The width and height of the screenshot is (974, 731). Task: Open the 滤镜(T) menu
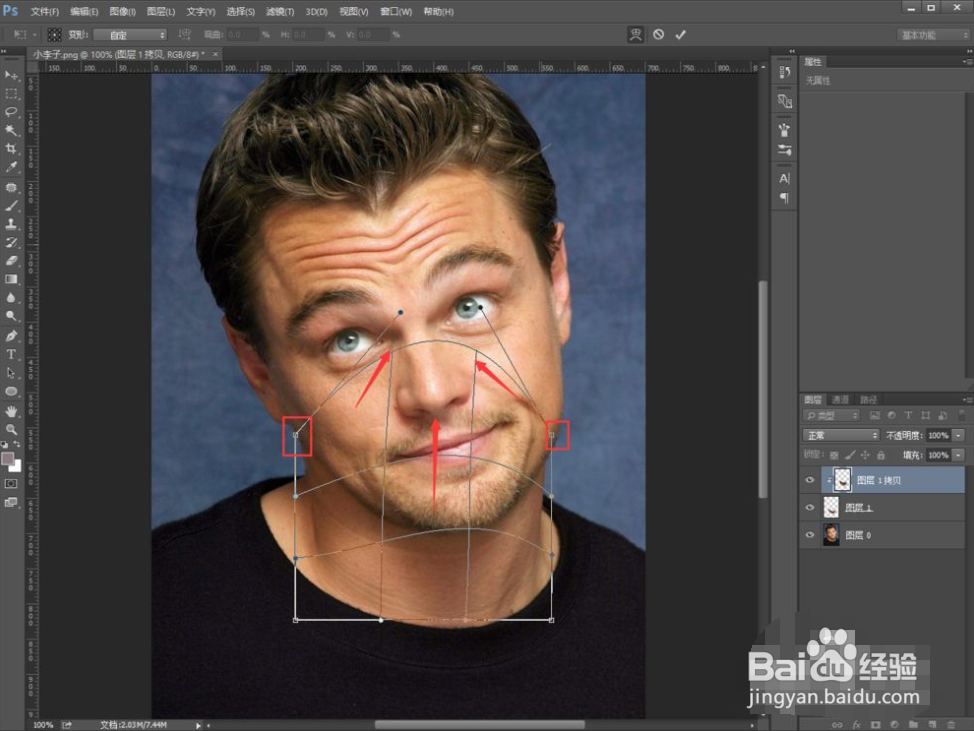pos(280,12)
